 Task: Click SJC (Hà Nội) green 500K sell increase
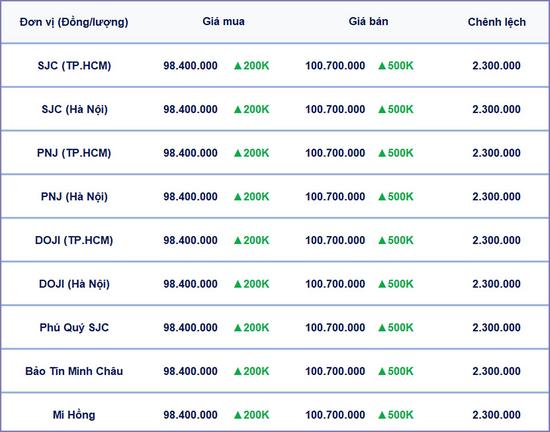[396, 109]
